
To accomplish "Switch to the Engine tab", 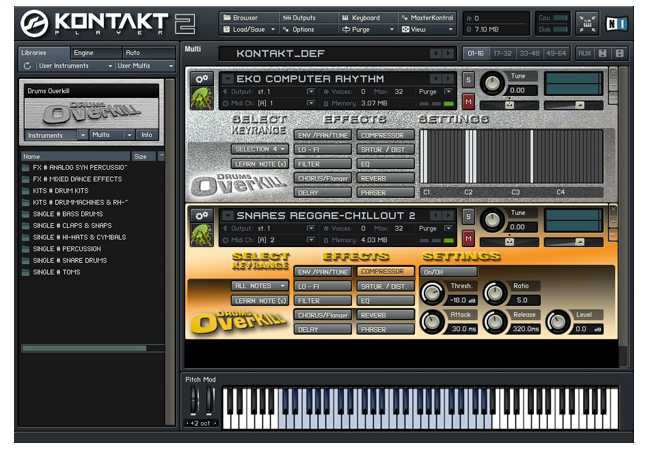I will [x=96, y=53].
